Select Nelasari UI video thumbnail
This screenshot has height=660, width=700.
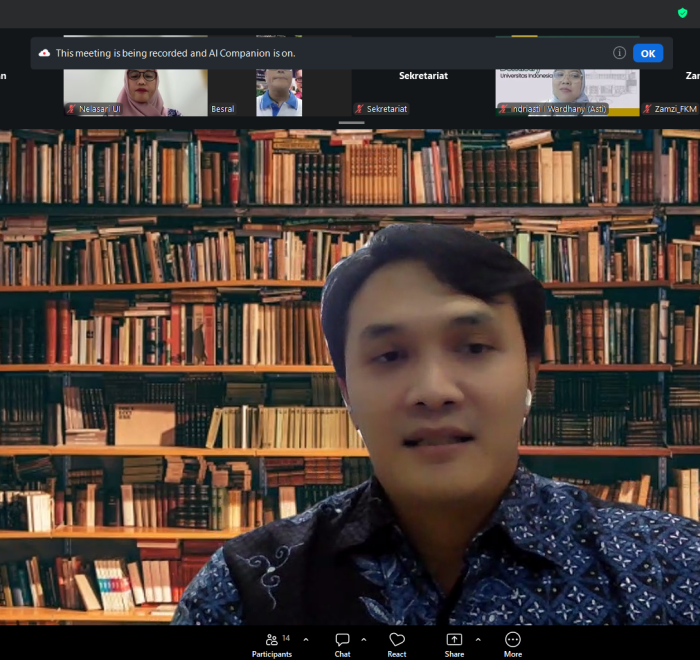click(x=135, y=92)
